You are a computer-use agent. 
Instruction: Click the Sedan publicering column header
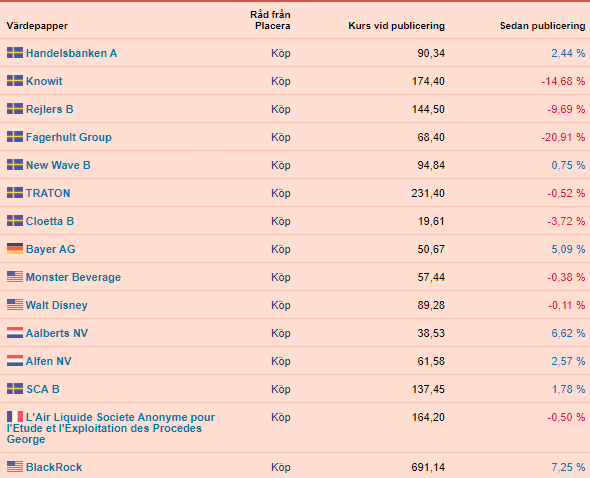(x=542, y=26)
